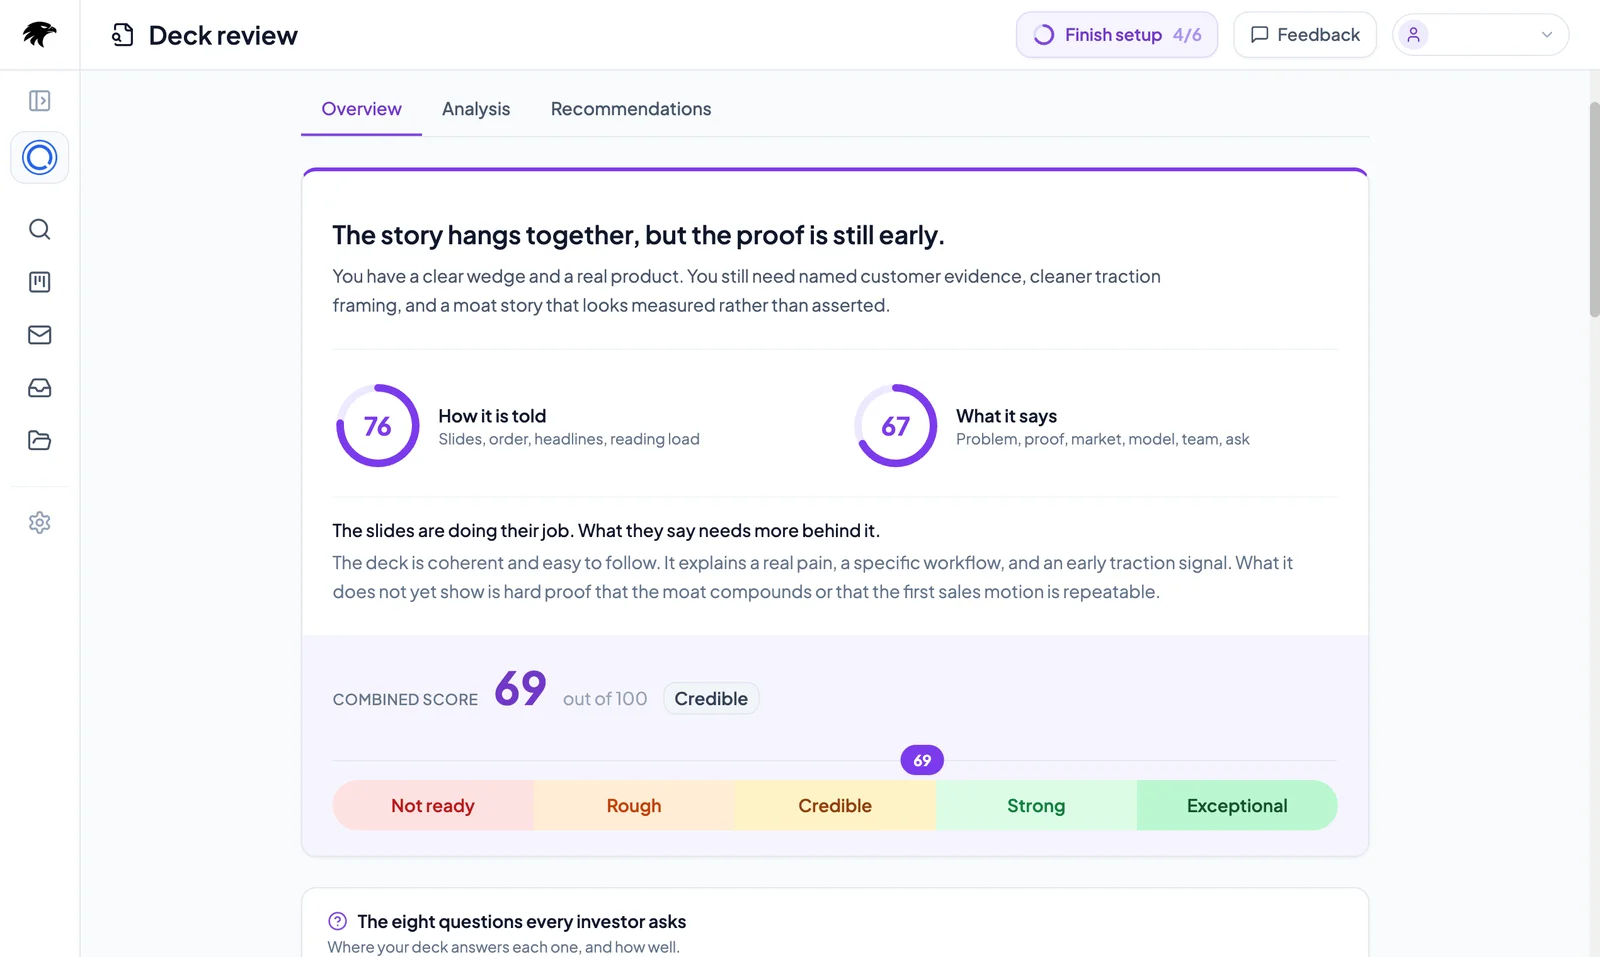Click the Finish setup 4/6 button
The height and width of the screenshot is (957, 1600).
point(1117,35)
